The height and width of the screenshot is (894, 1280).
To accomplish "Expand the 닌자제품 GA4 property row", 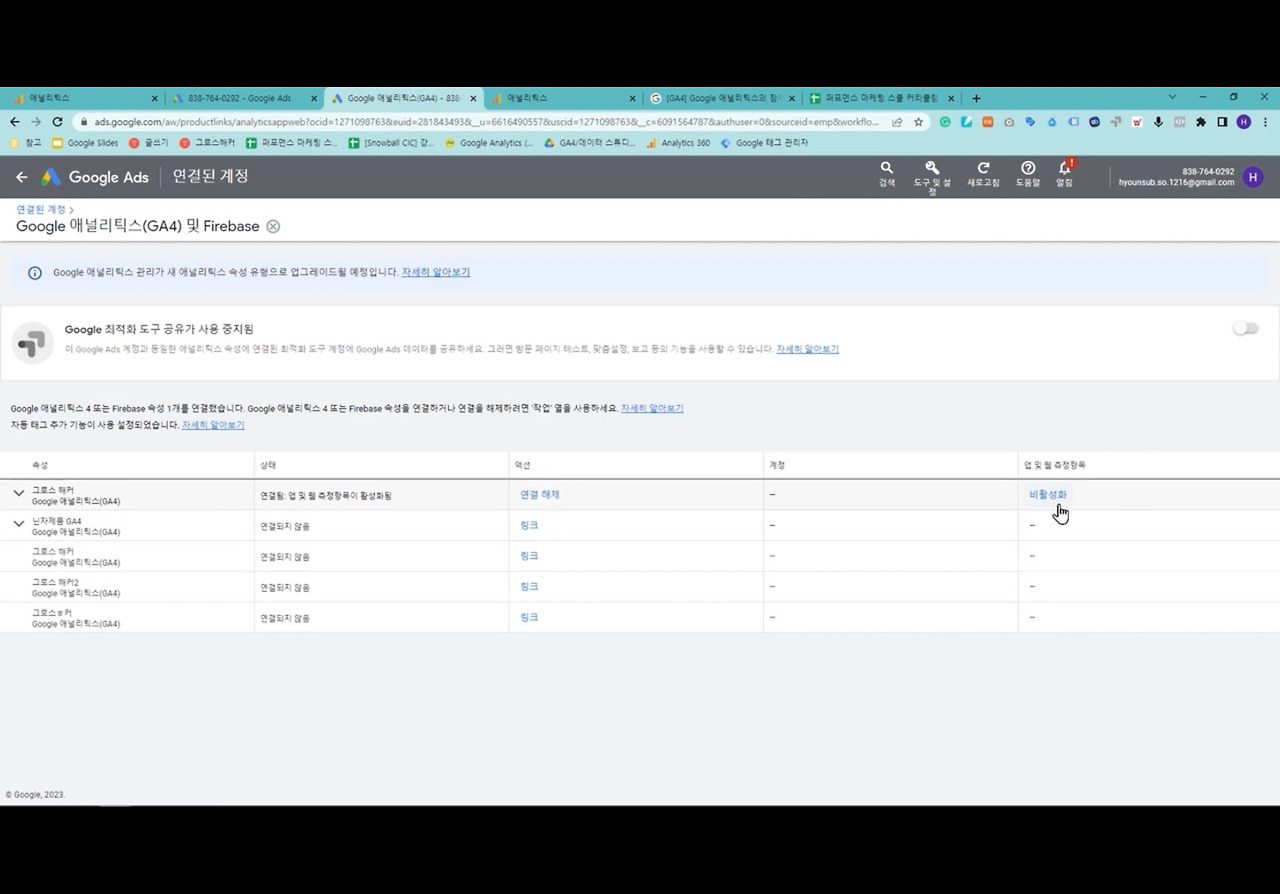I will pos(18,524).
